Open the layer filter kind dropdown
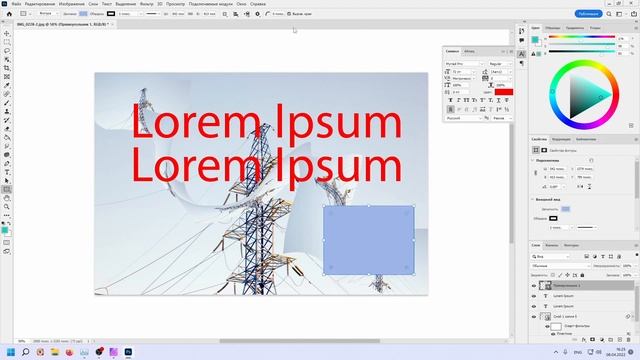Screen dimensions: 640x360 pyautogui.click(x=551, y=256)
